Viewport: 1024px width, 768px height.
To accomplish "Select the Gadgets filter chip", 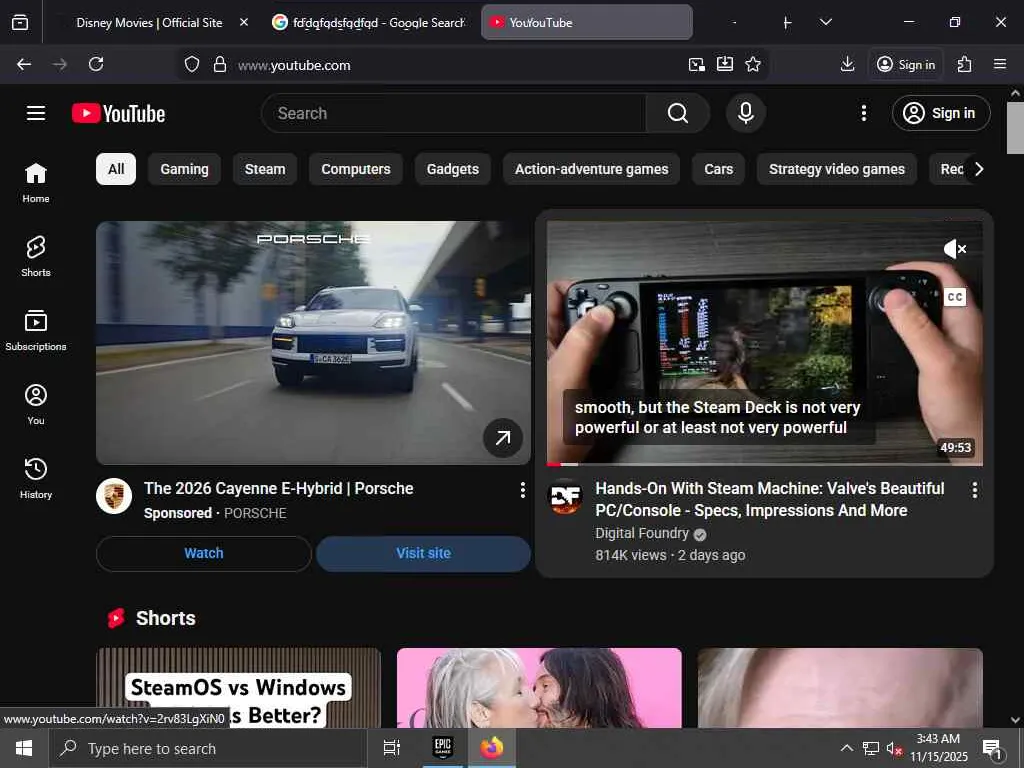I will (x=453, y=169).
